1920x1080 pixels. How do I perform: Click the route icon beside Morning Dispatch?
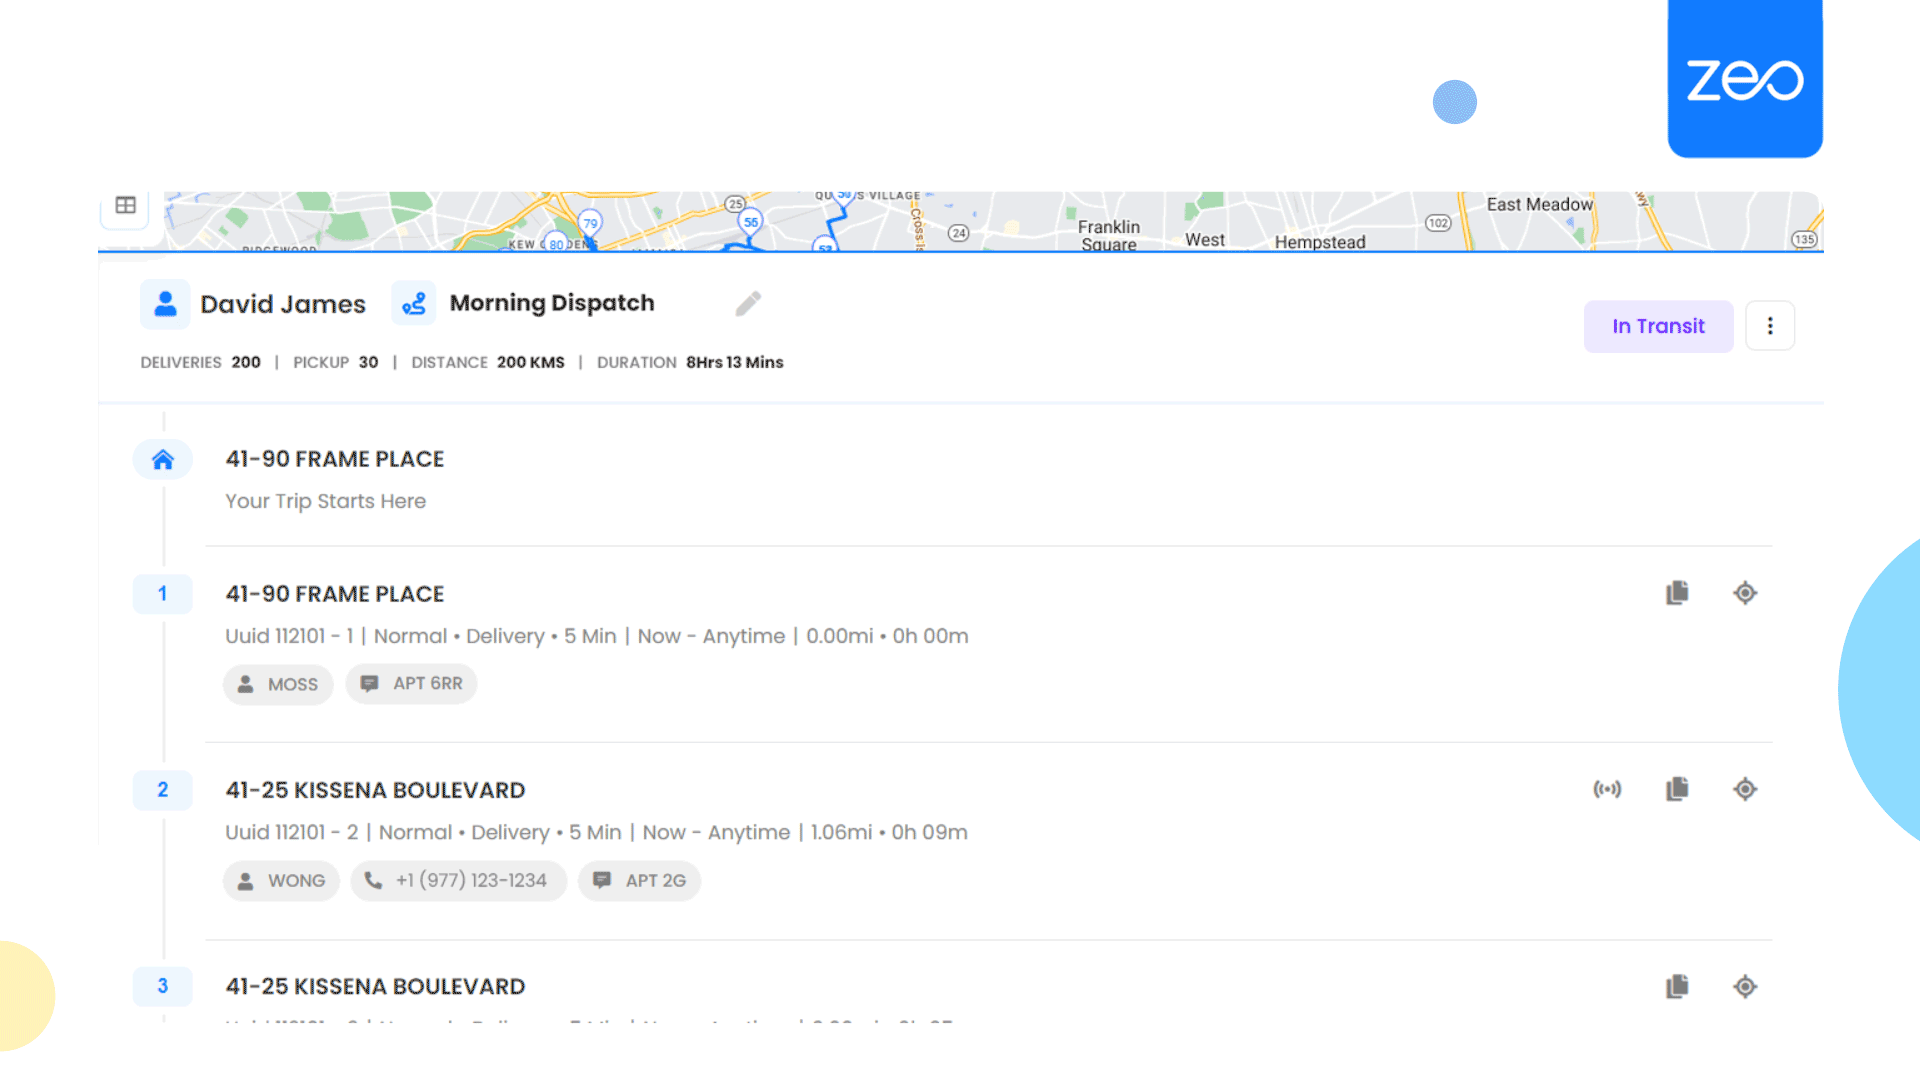tap(414, 303)
